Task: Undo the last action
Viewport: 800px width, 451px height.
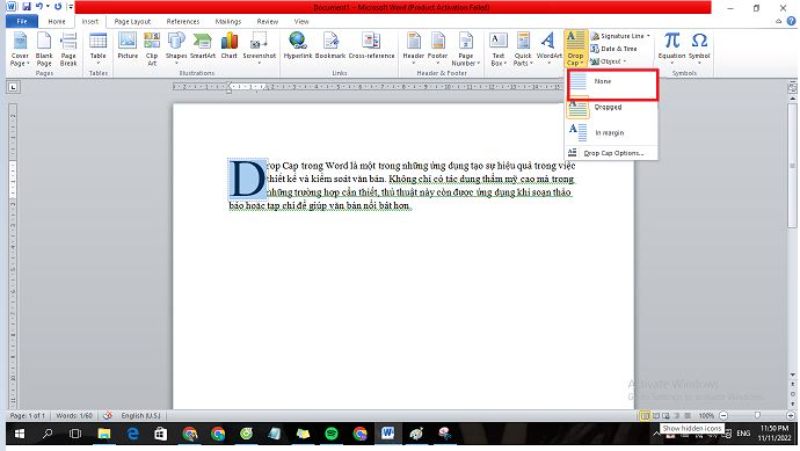Action: (39, 7)
